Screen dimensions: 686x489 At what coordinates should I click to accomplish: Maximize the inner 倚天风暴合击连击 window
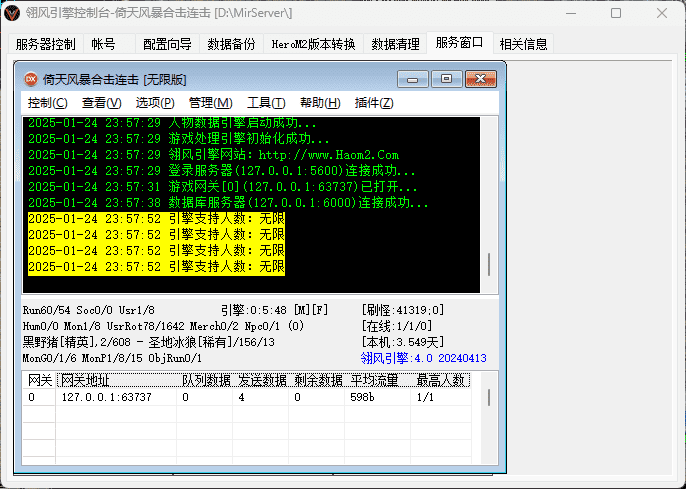click(446, 79)
